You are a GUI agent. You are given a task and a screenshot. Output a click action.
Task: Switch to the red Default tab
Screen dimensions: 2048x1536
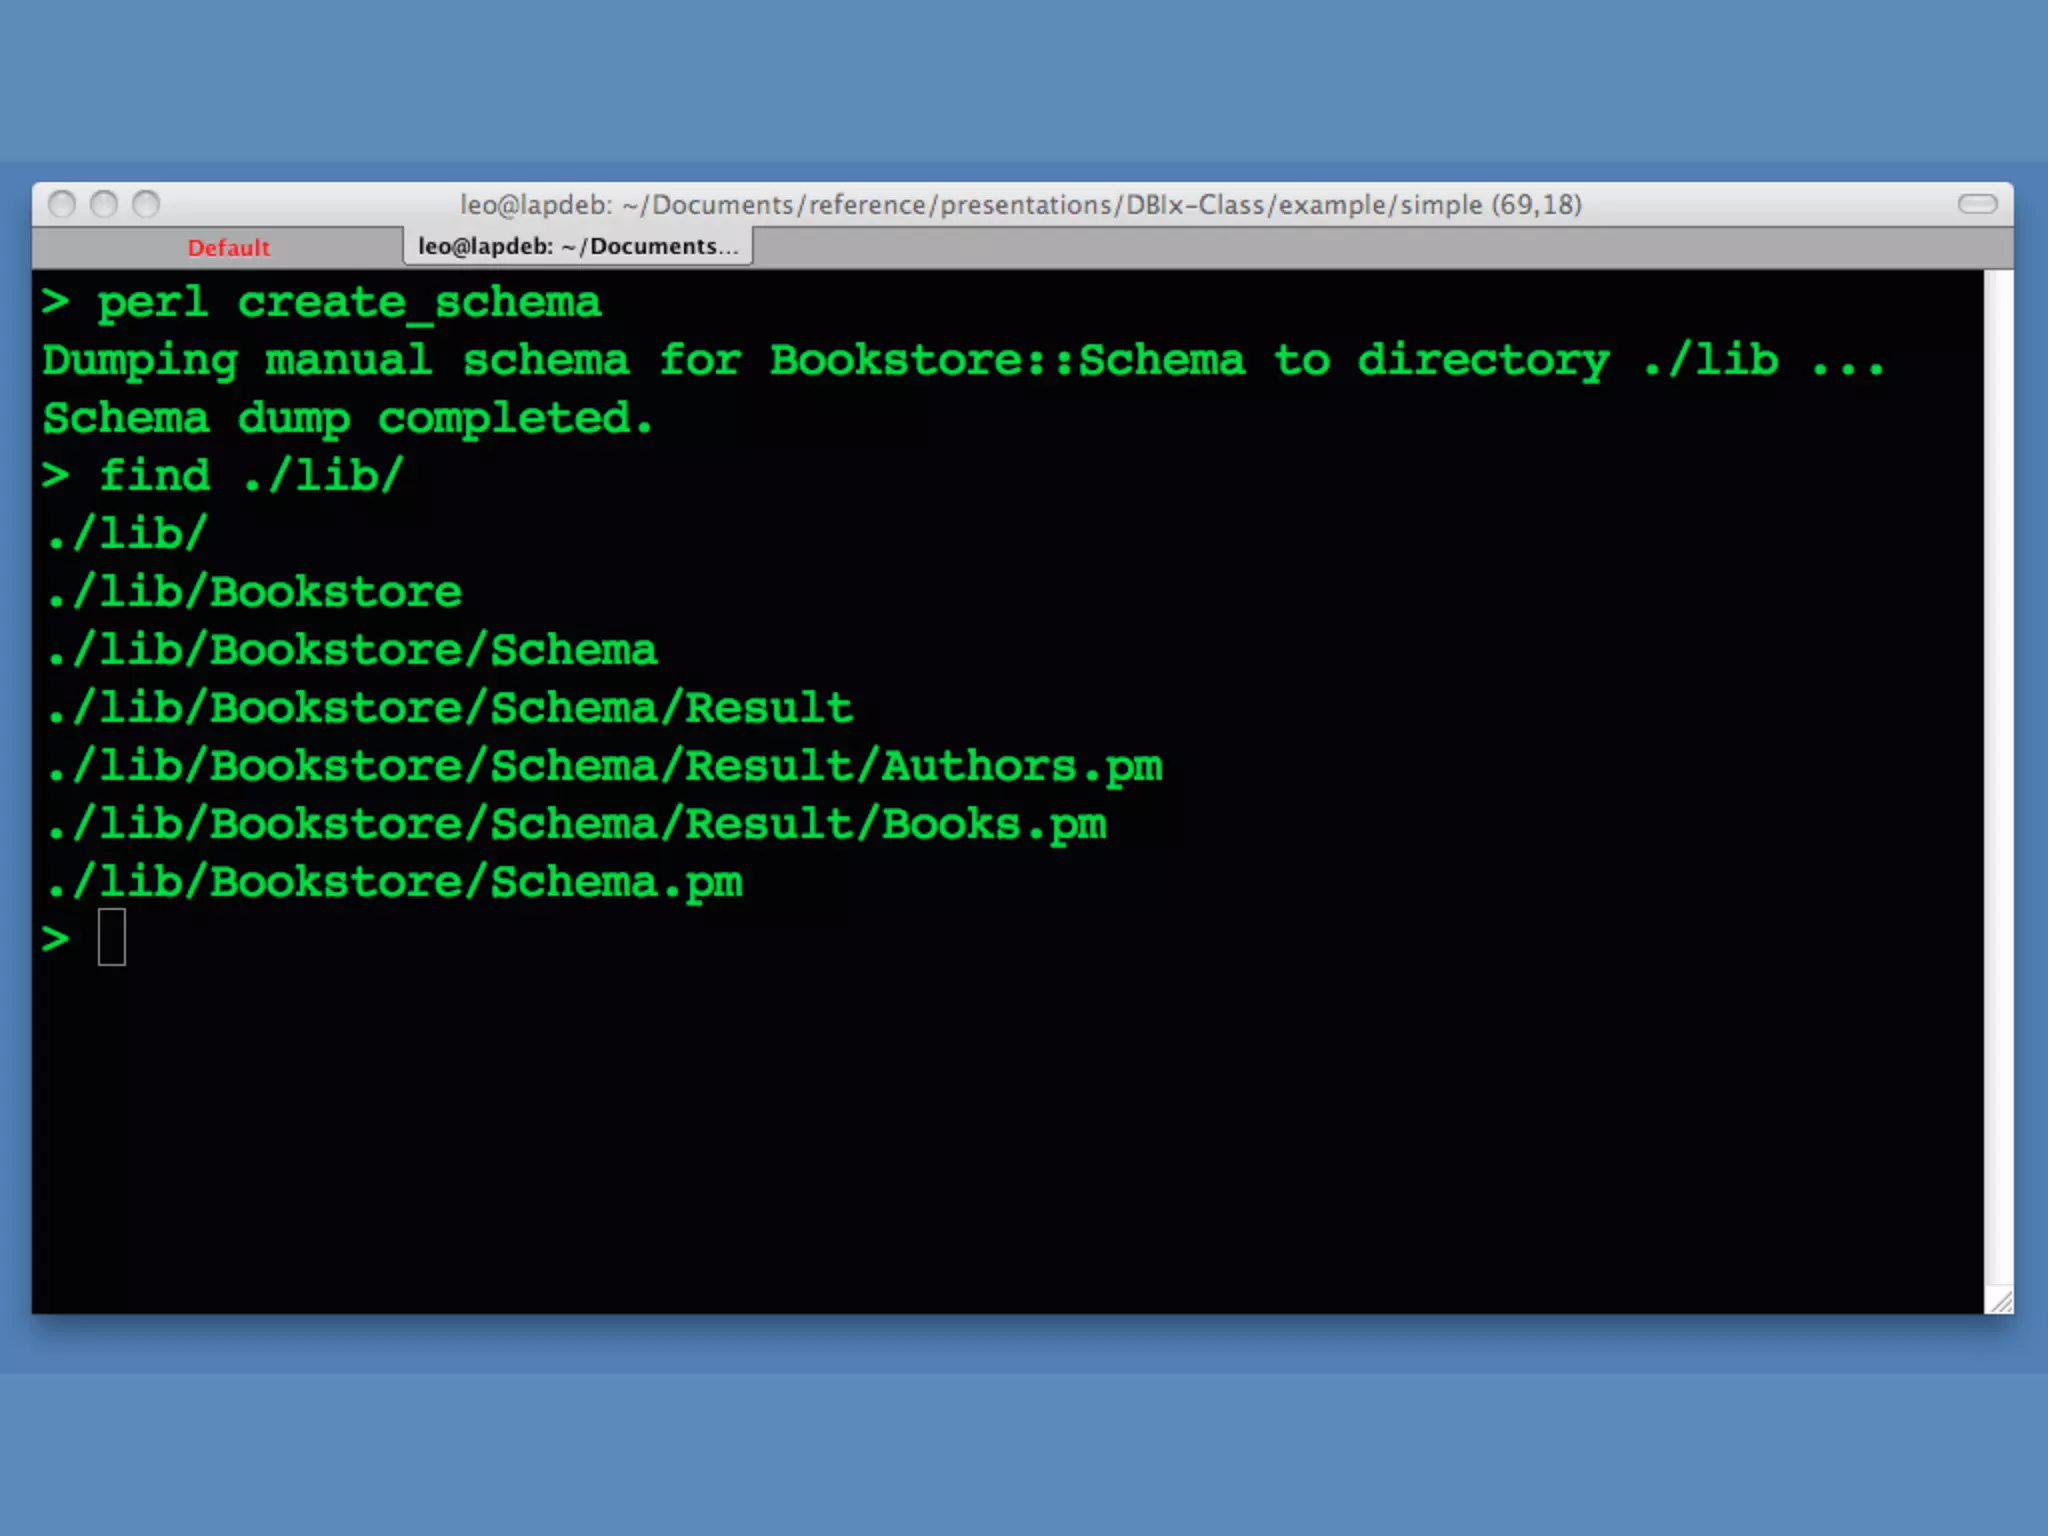point(228,248)
